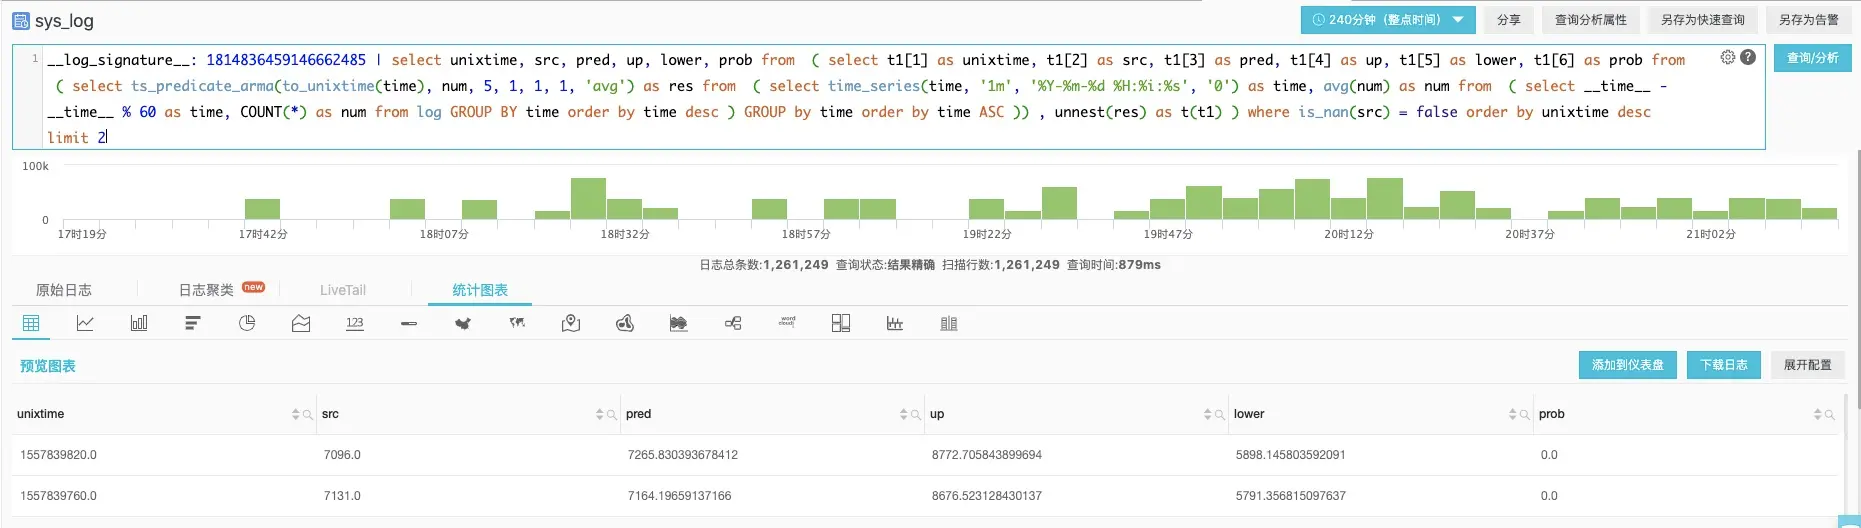The image size is (1861, 528).
Task: Select the column chart icon
Action: (x=139, y=323)
